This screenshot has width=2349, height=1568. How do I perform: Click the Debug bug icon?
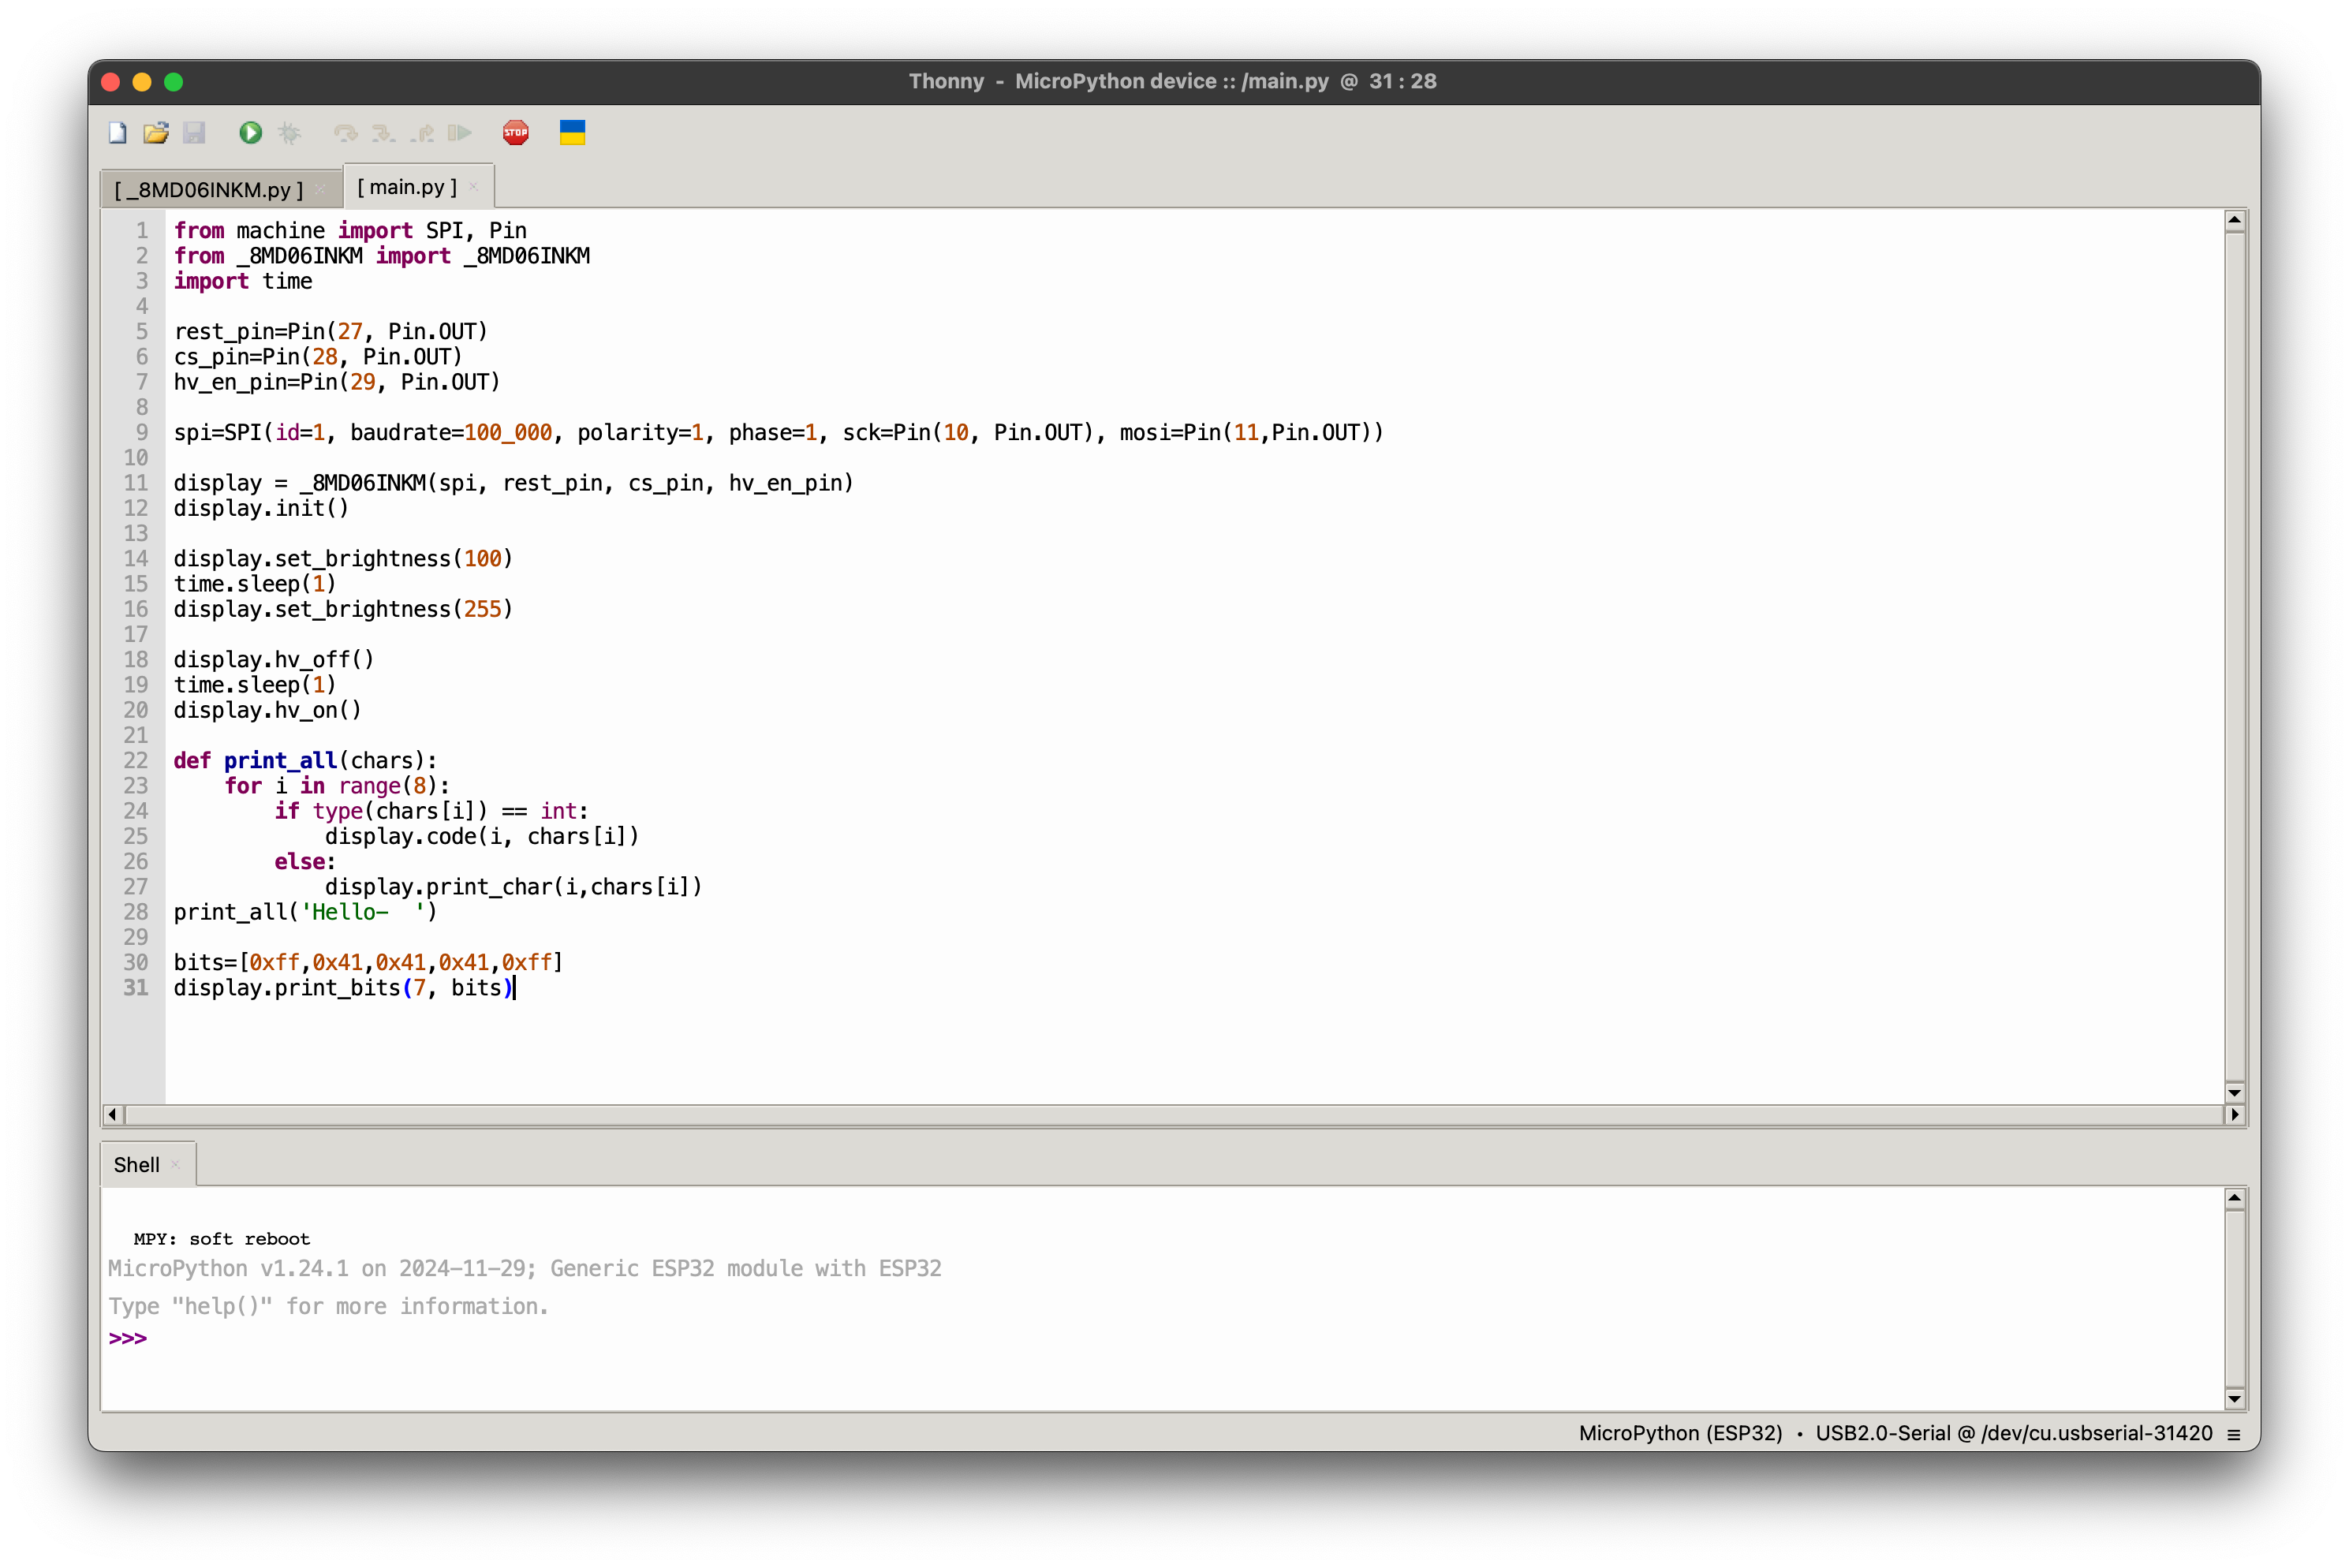coord(289,133)
